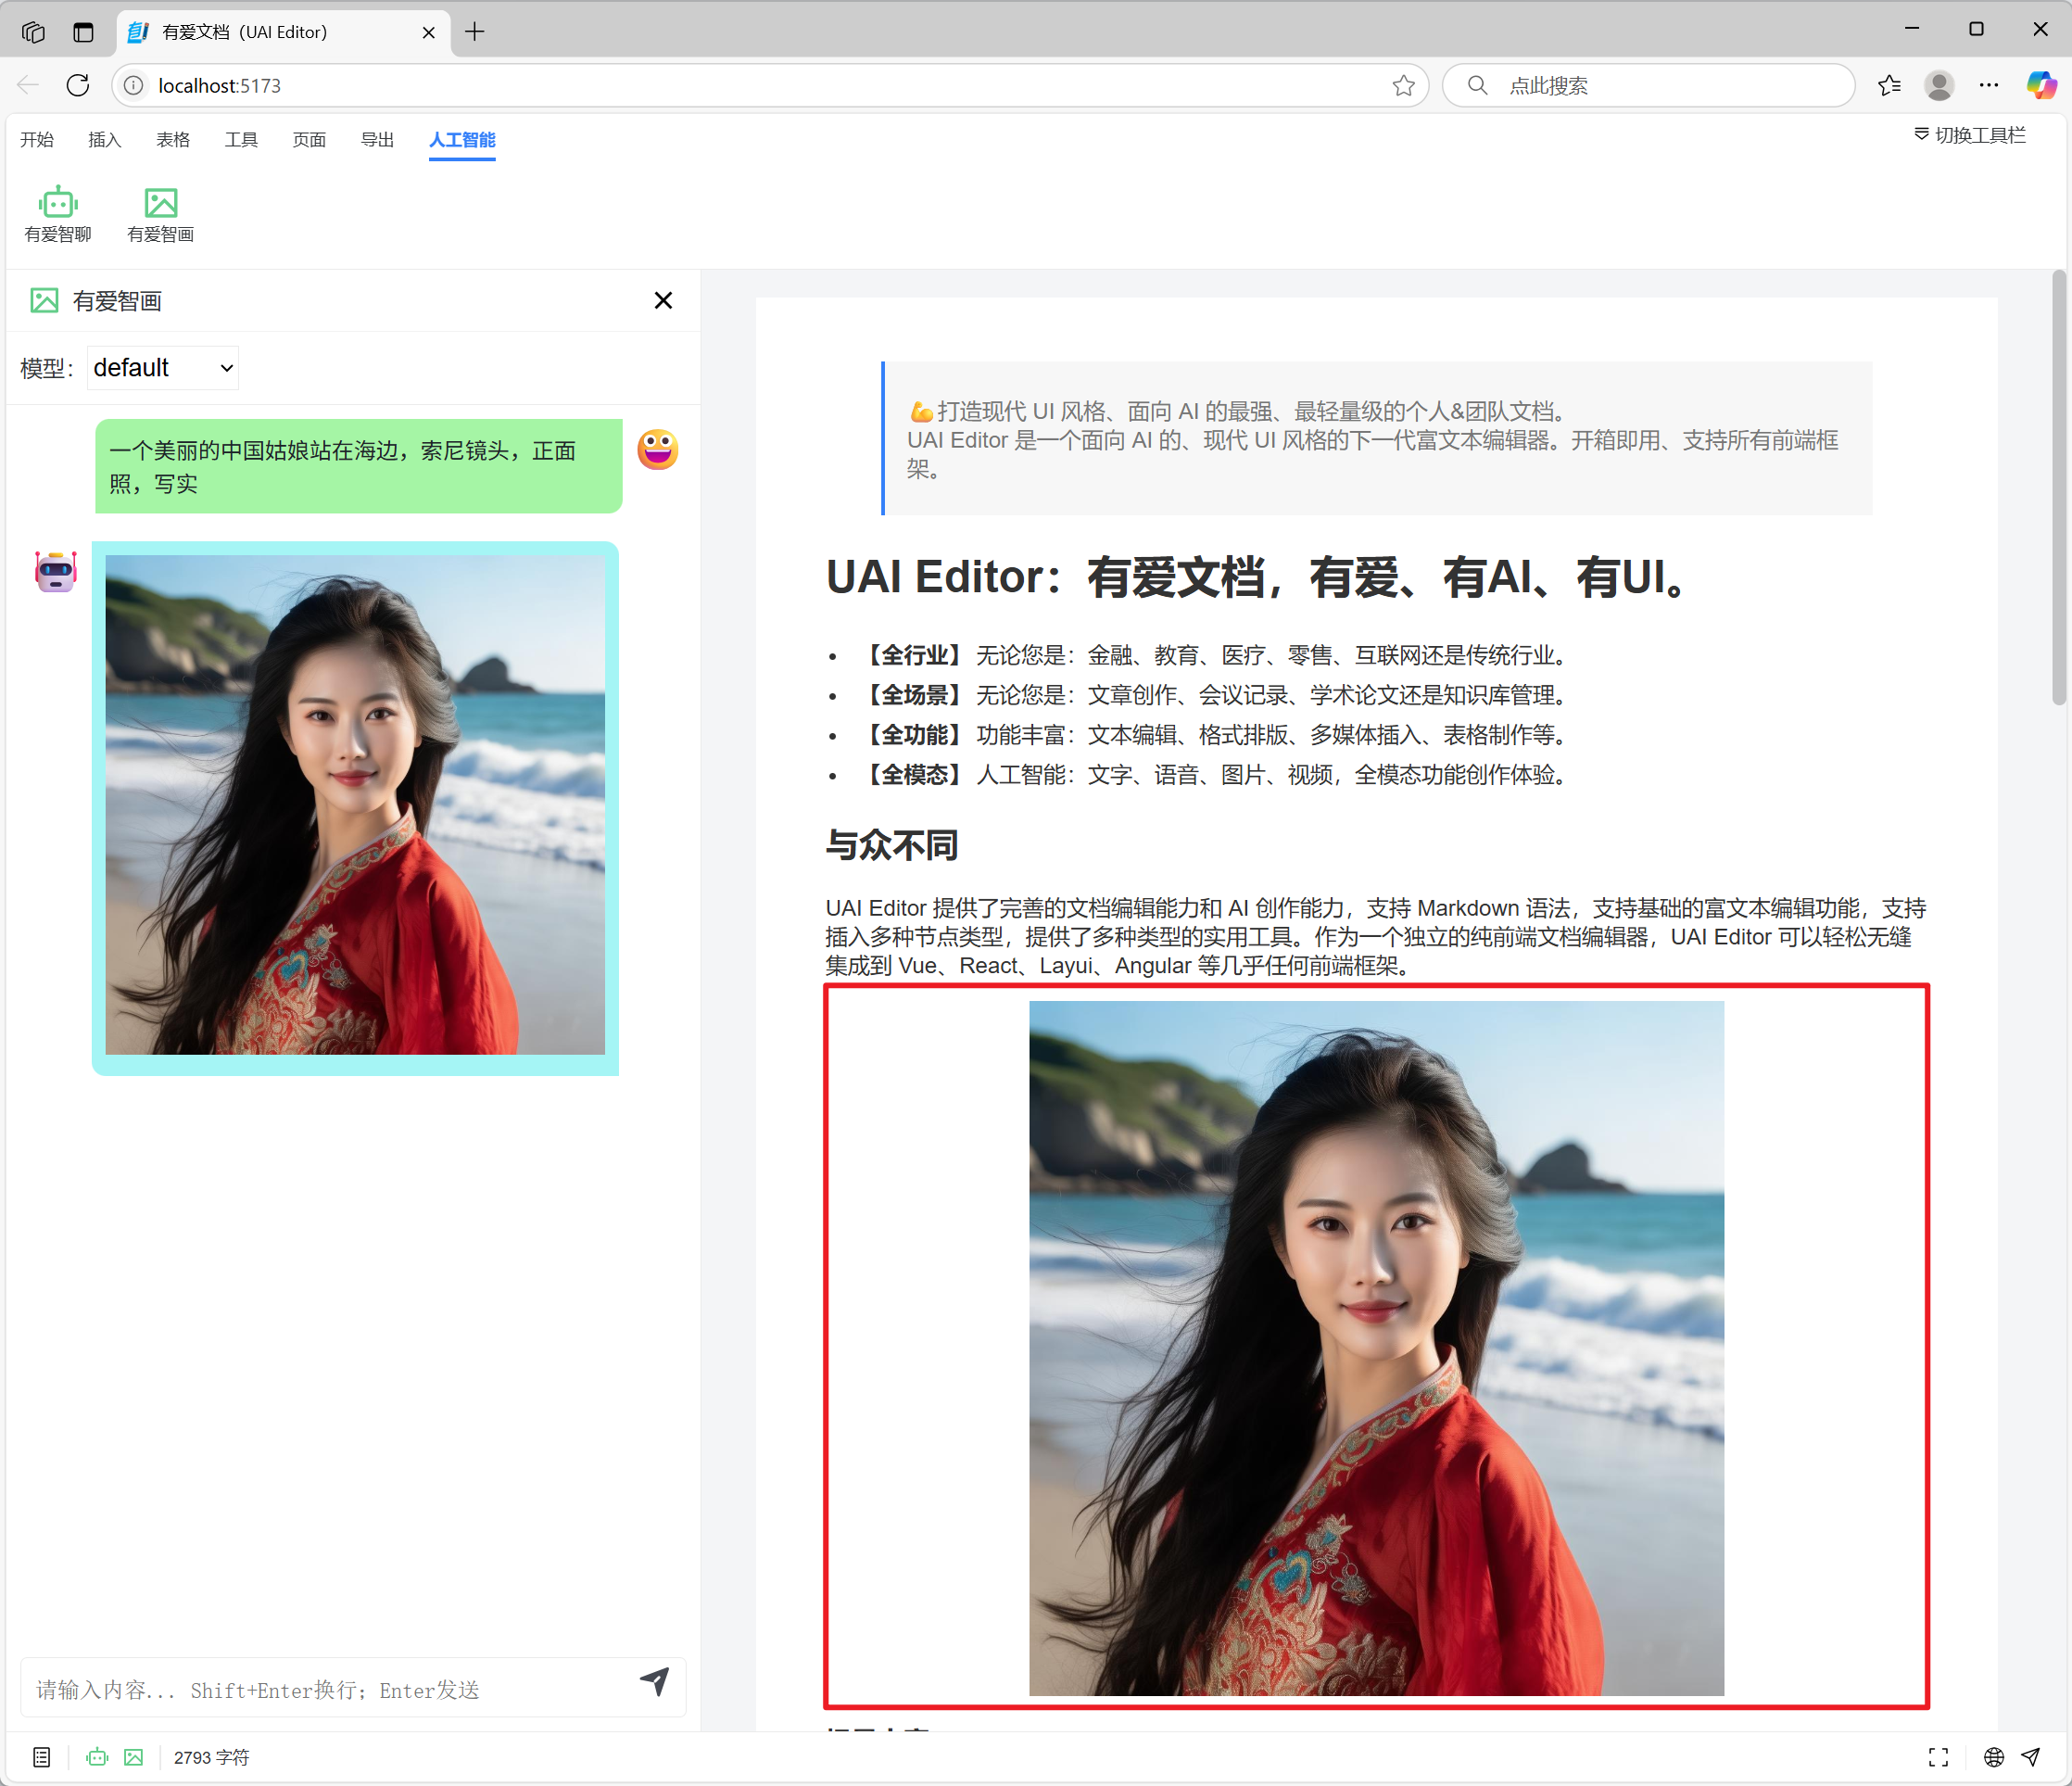Click the generated portrait thumbnail in chat

355,805
